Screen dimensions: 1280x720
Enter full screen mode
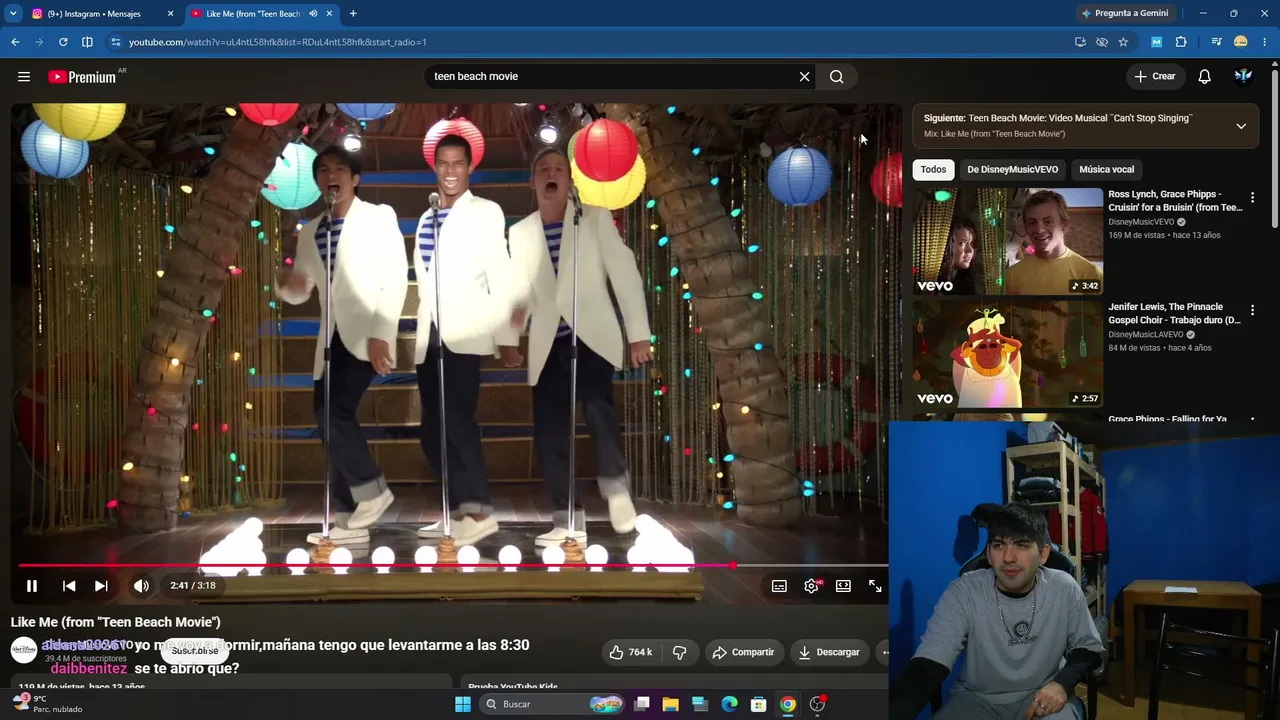coord(875,586)
